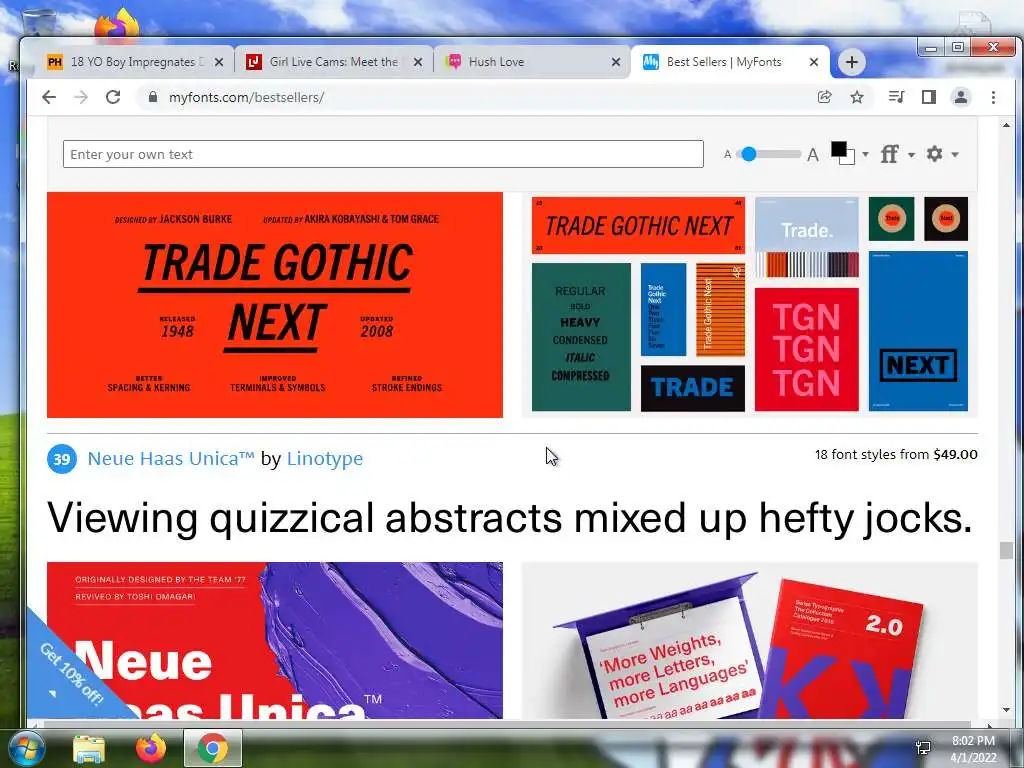Adjust the font preview size slider

(x=749, y=154)
